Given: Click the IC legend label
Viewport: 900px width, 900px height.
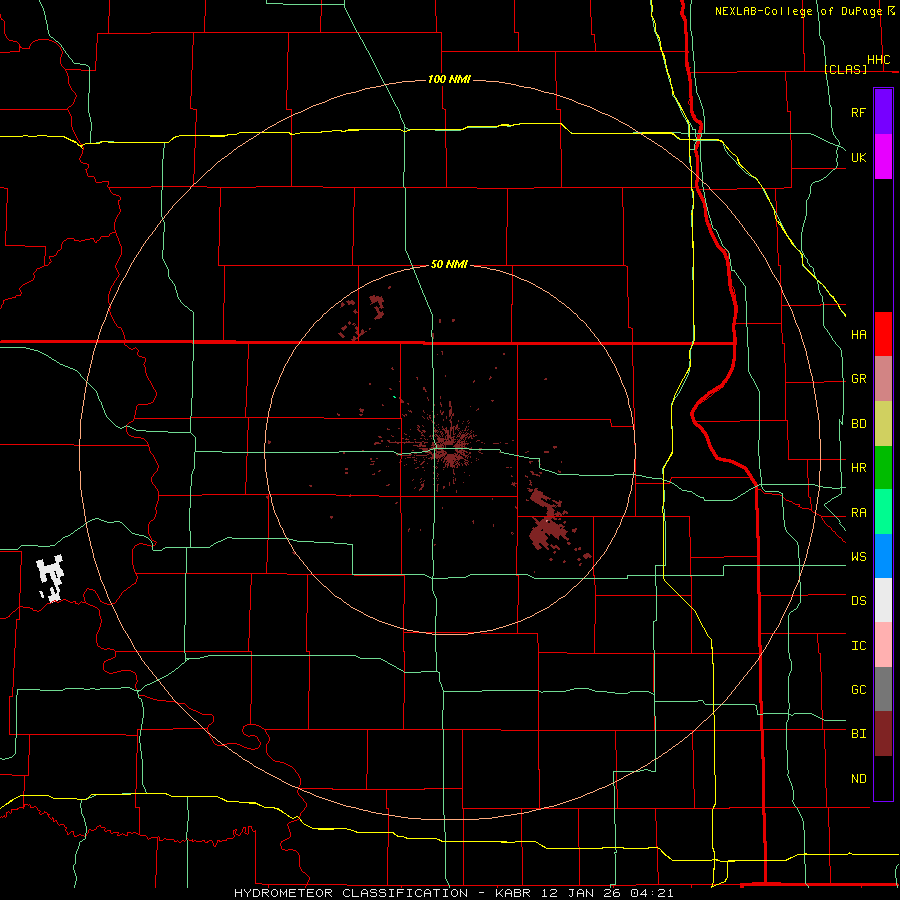Looking at the screenshot, I should coord(858,645).
